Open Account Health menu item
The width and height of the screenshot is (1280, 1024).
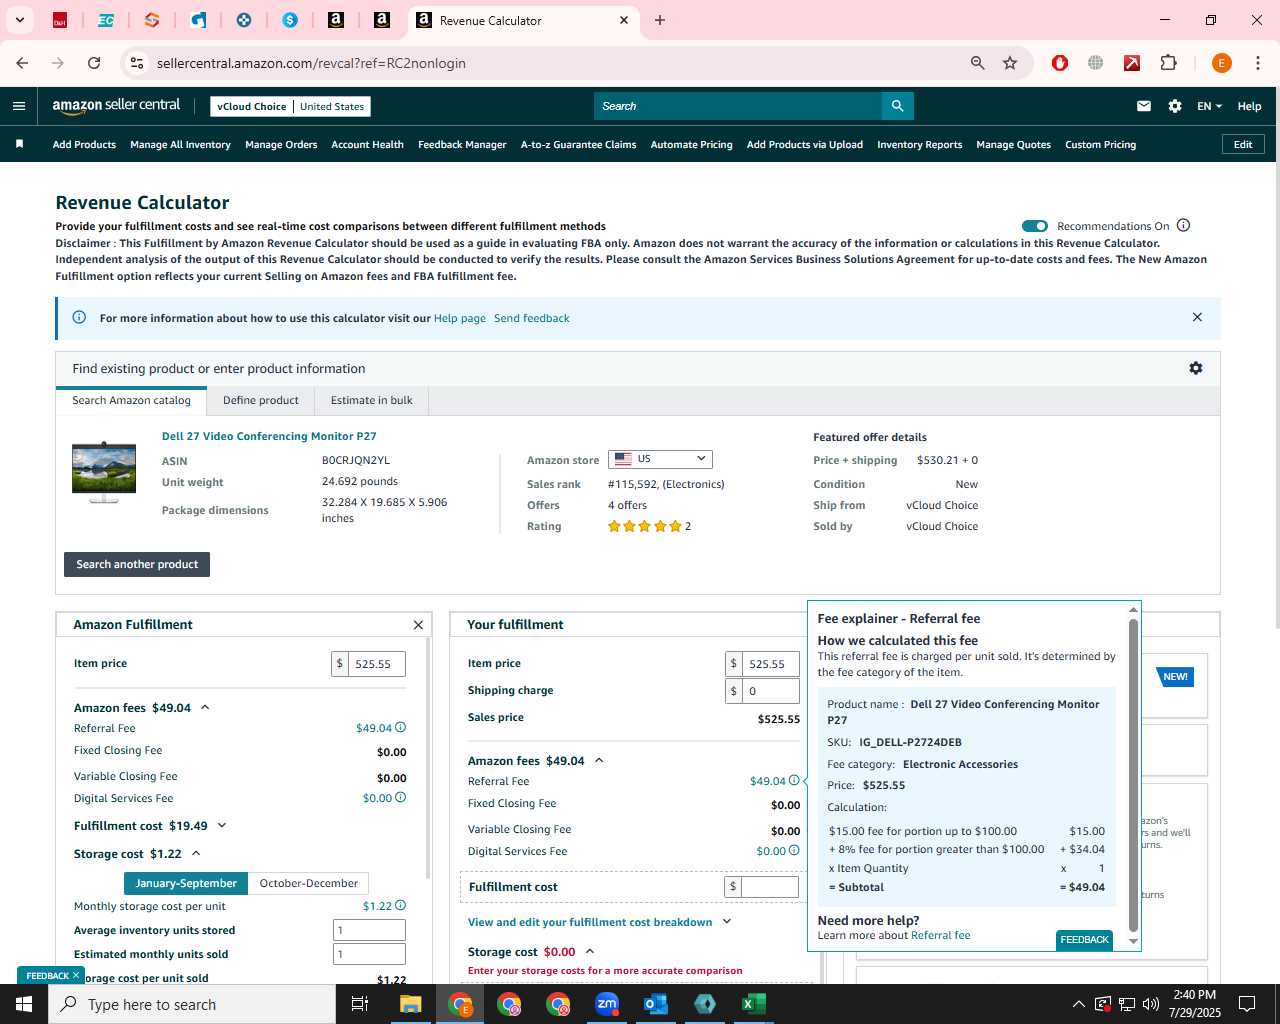point(367,144)
